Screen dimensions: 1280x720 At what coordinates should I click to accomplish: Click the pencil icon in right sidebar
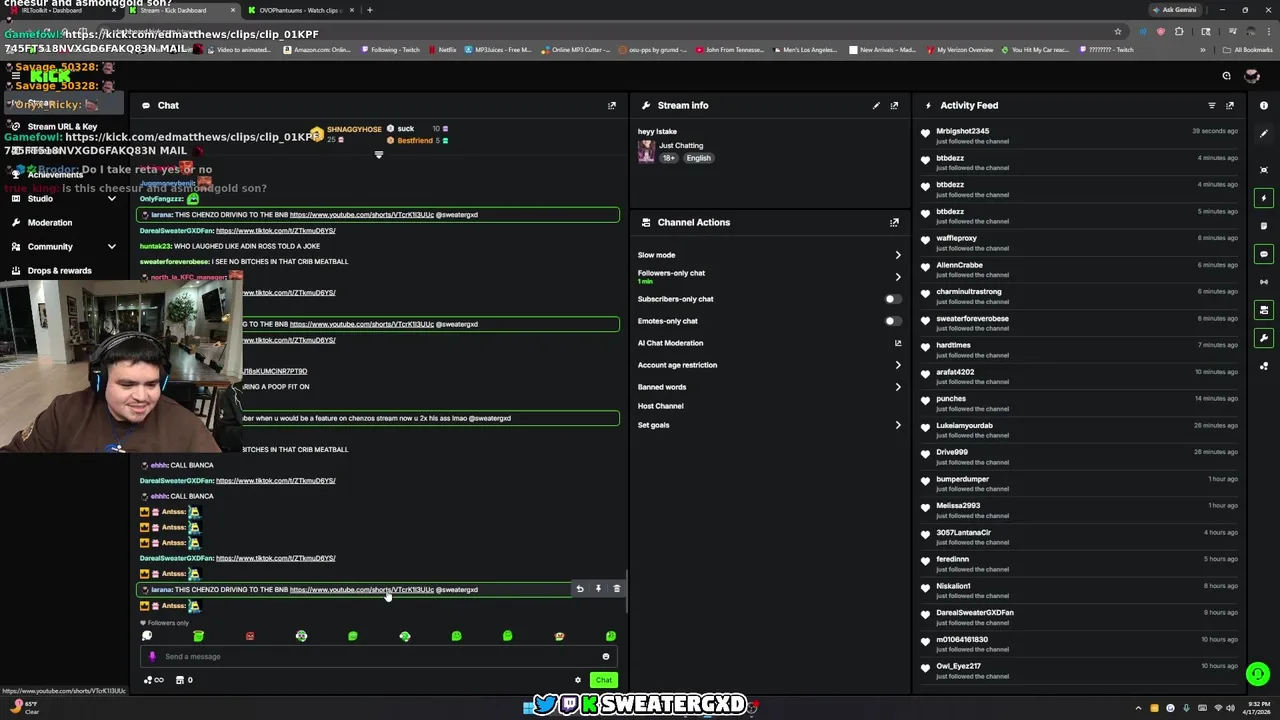[1264, 133]
